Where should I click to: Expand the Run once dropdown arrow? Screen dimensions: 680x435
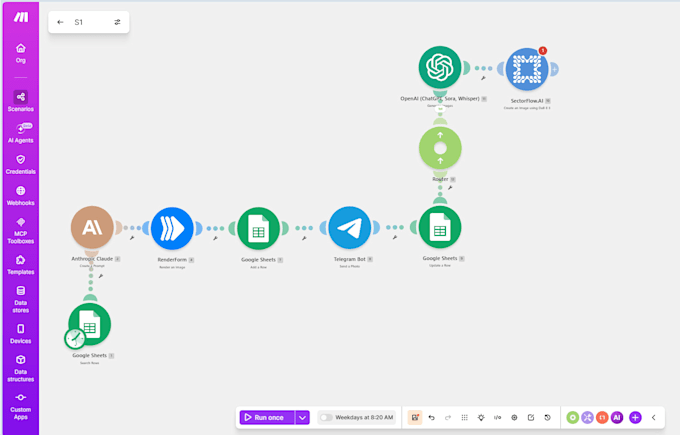pyautogui.click(x=302, y=417)
